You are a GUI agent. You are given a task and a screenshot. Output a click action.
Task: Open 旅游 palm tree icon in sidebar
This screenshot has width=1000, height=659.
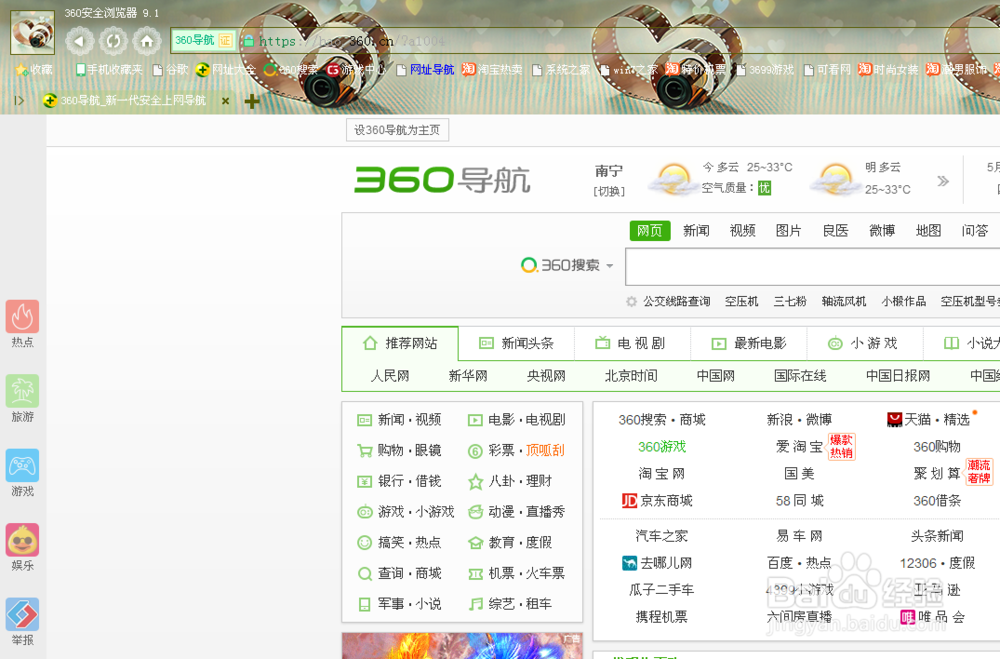(22, 391)
